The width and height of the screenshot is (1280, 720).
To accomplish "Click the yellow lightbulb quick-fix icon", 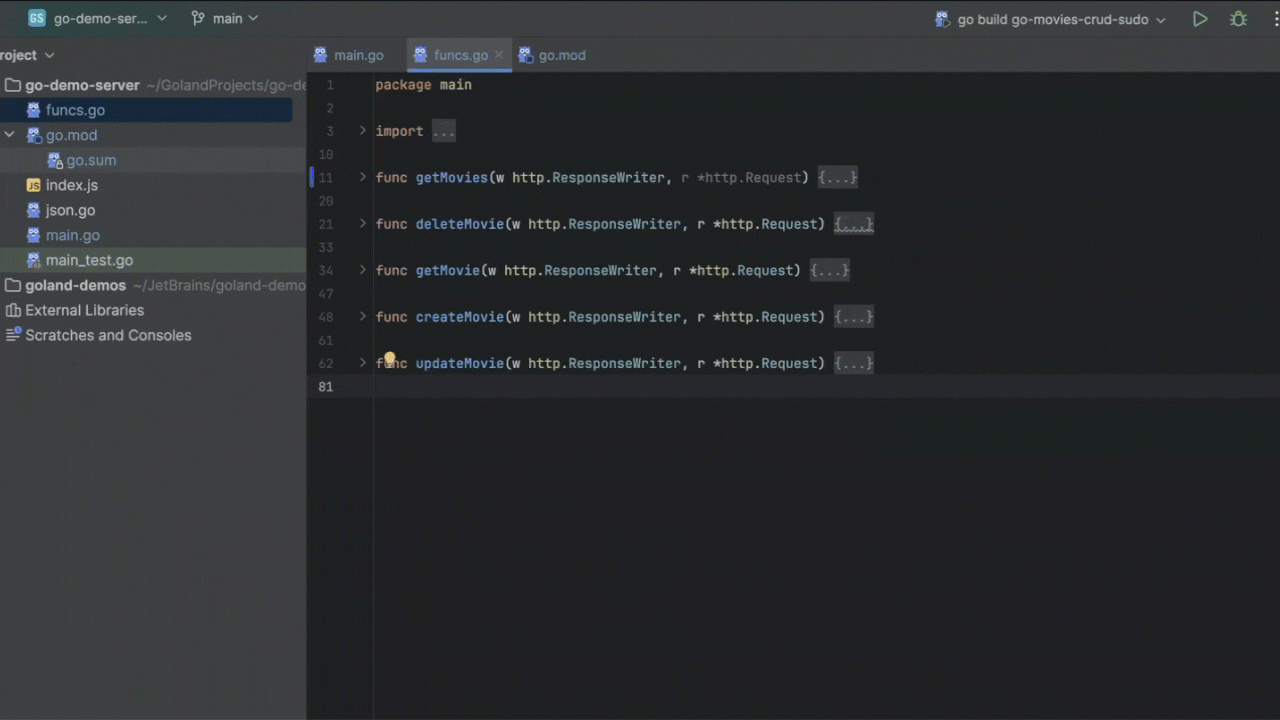I will pos(389,358).
